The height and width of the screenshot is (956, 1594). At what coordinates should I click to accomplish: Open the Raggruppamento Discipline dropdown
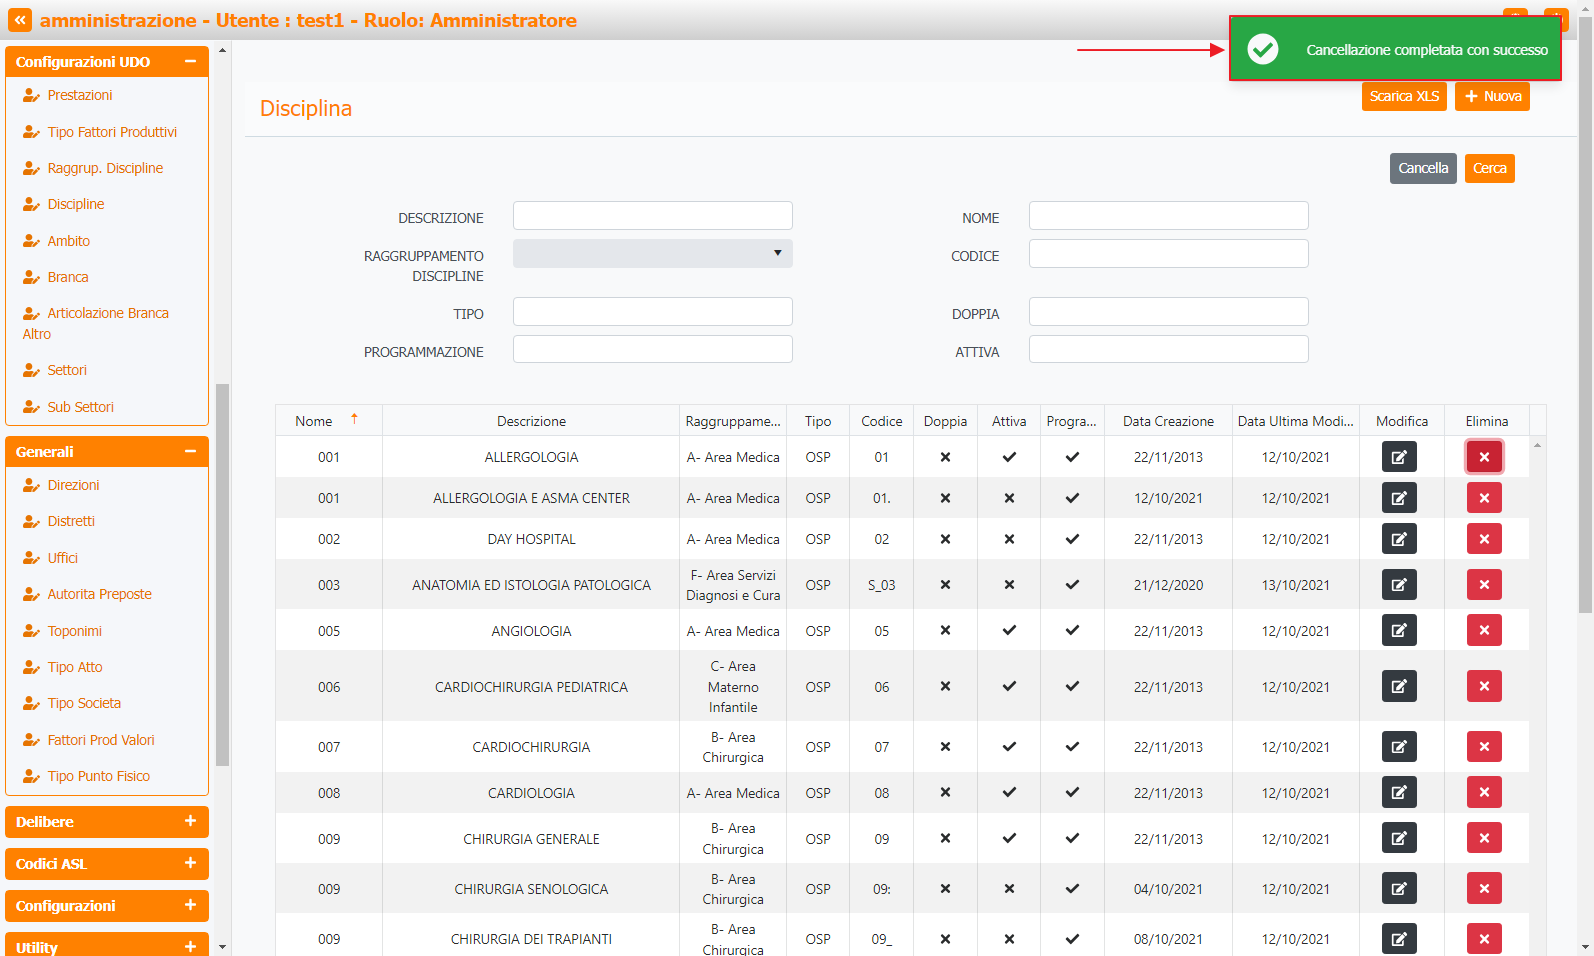pos(652,254)
